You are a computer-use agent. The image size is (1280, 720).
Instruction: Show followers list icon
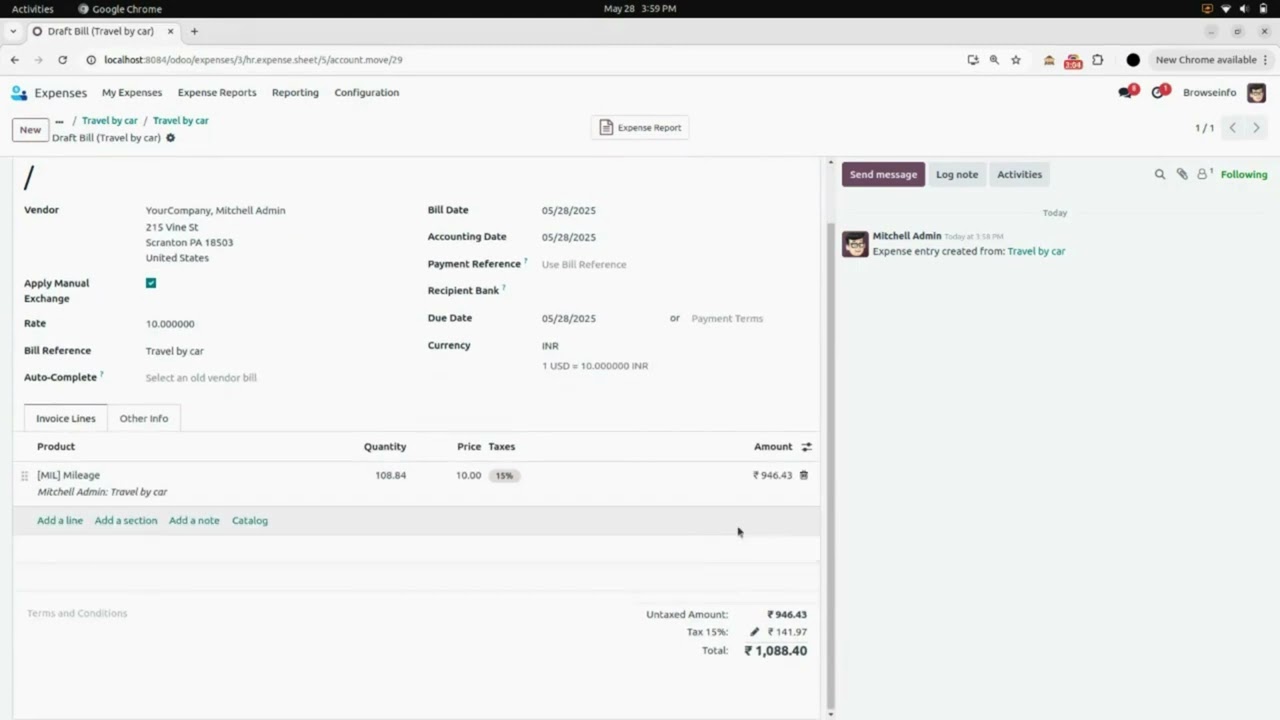[x=1204, y=174]
